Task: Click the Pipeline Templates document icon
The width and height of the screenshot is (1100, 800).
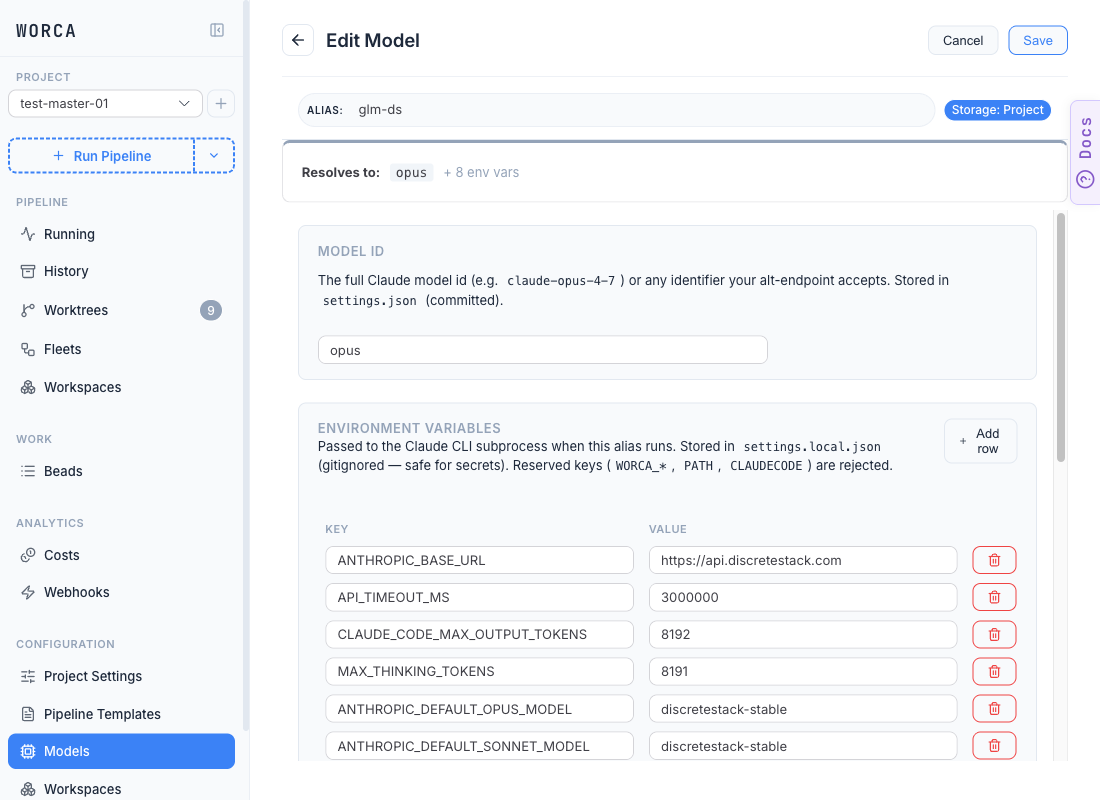Action: (28, 714)
